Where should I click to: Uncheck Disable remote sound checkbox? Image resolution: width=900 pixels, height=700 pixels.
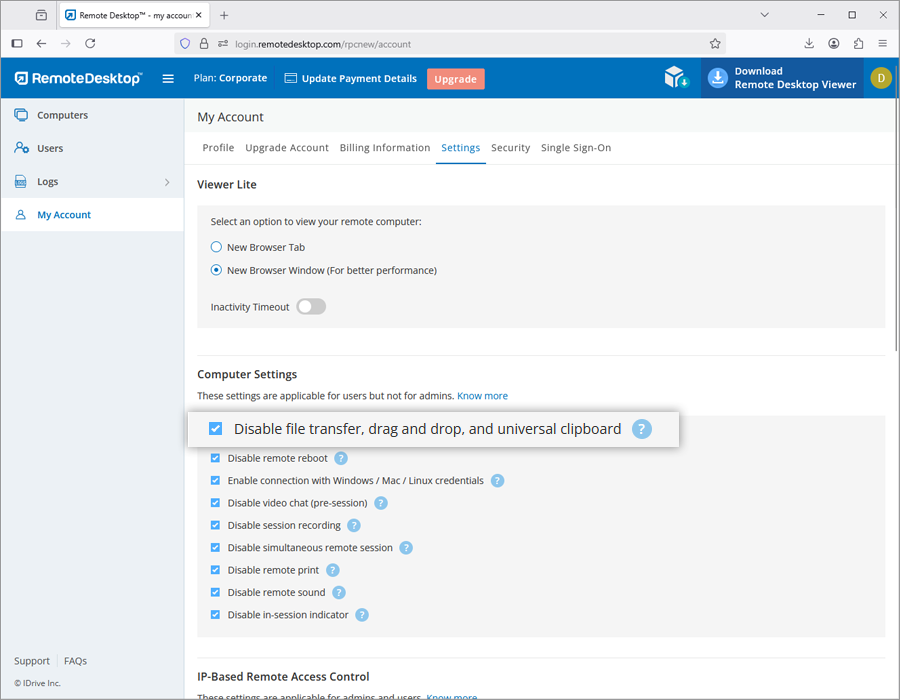(x=215, y=593)
